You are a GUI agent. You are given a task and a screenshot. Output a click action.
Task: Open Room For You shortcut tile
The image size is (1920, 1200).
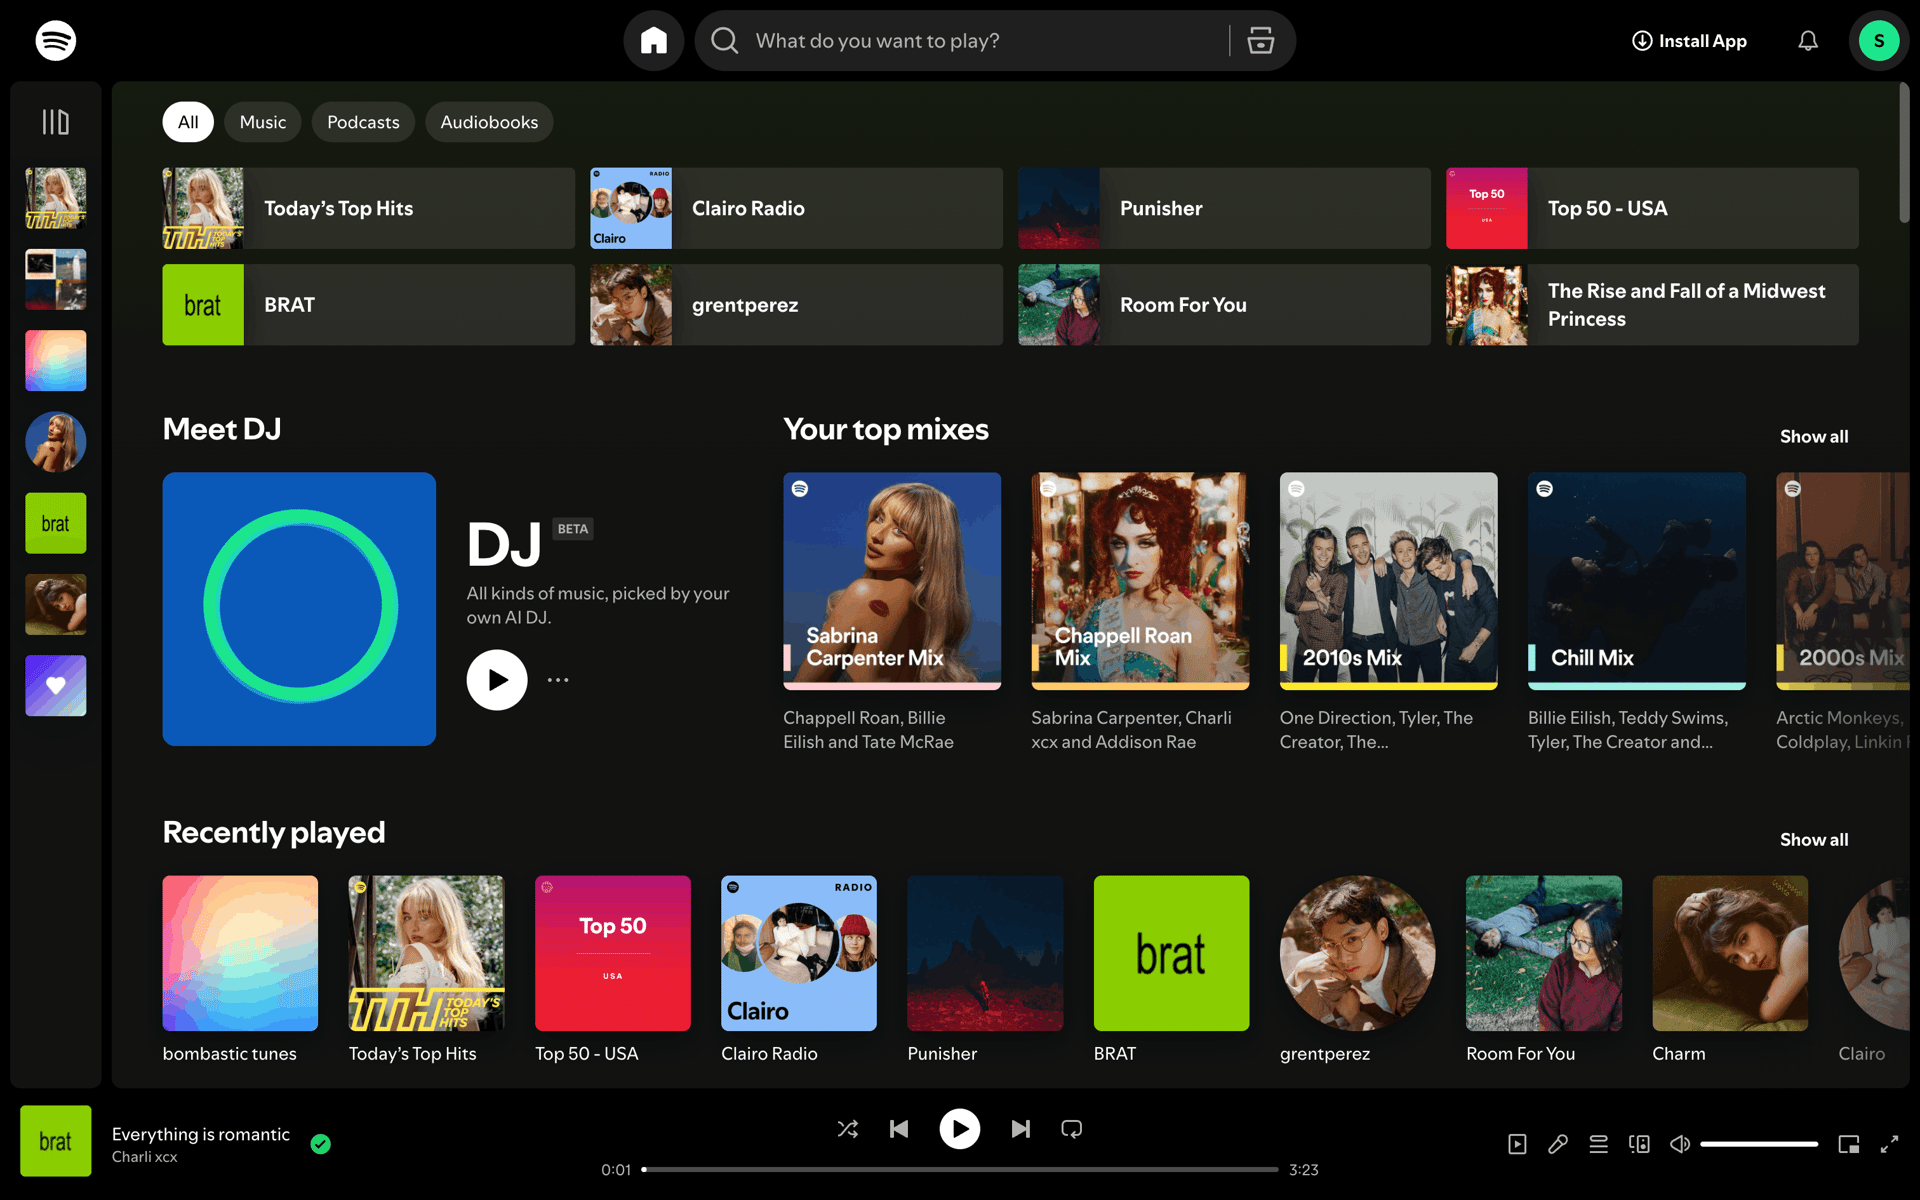1224,305
